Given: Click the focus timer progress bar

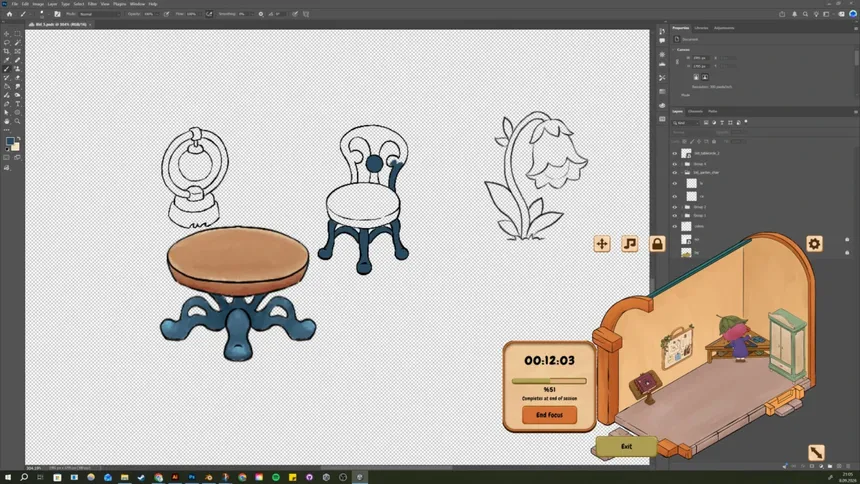Looking at the screenshot, I should (x=549, y=381).
